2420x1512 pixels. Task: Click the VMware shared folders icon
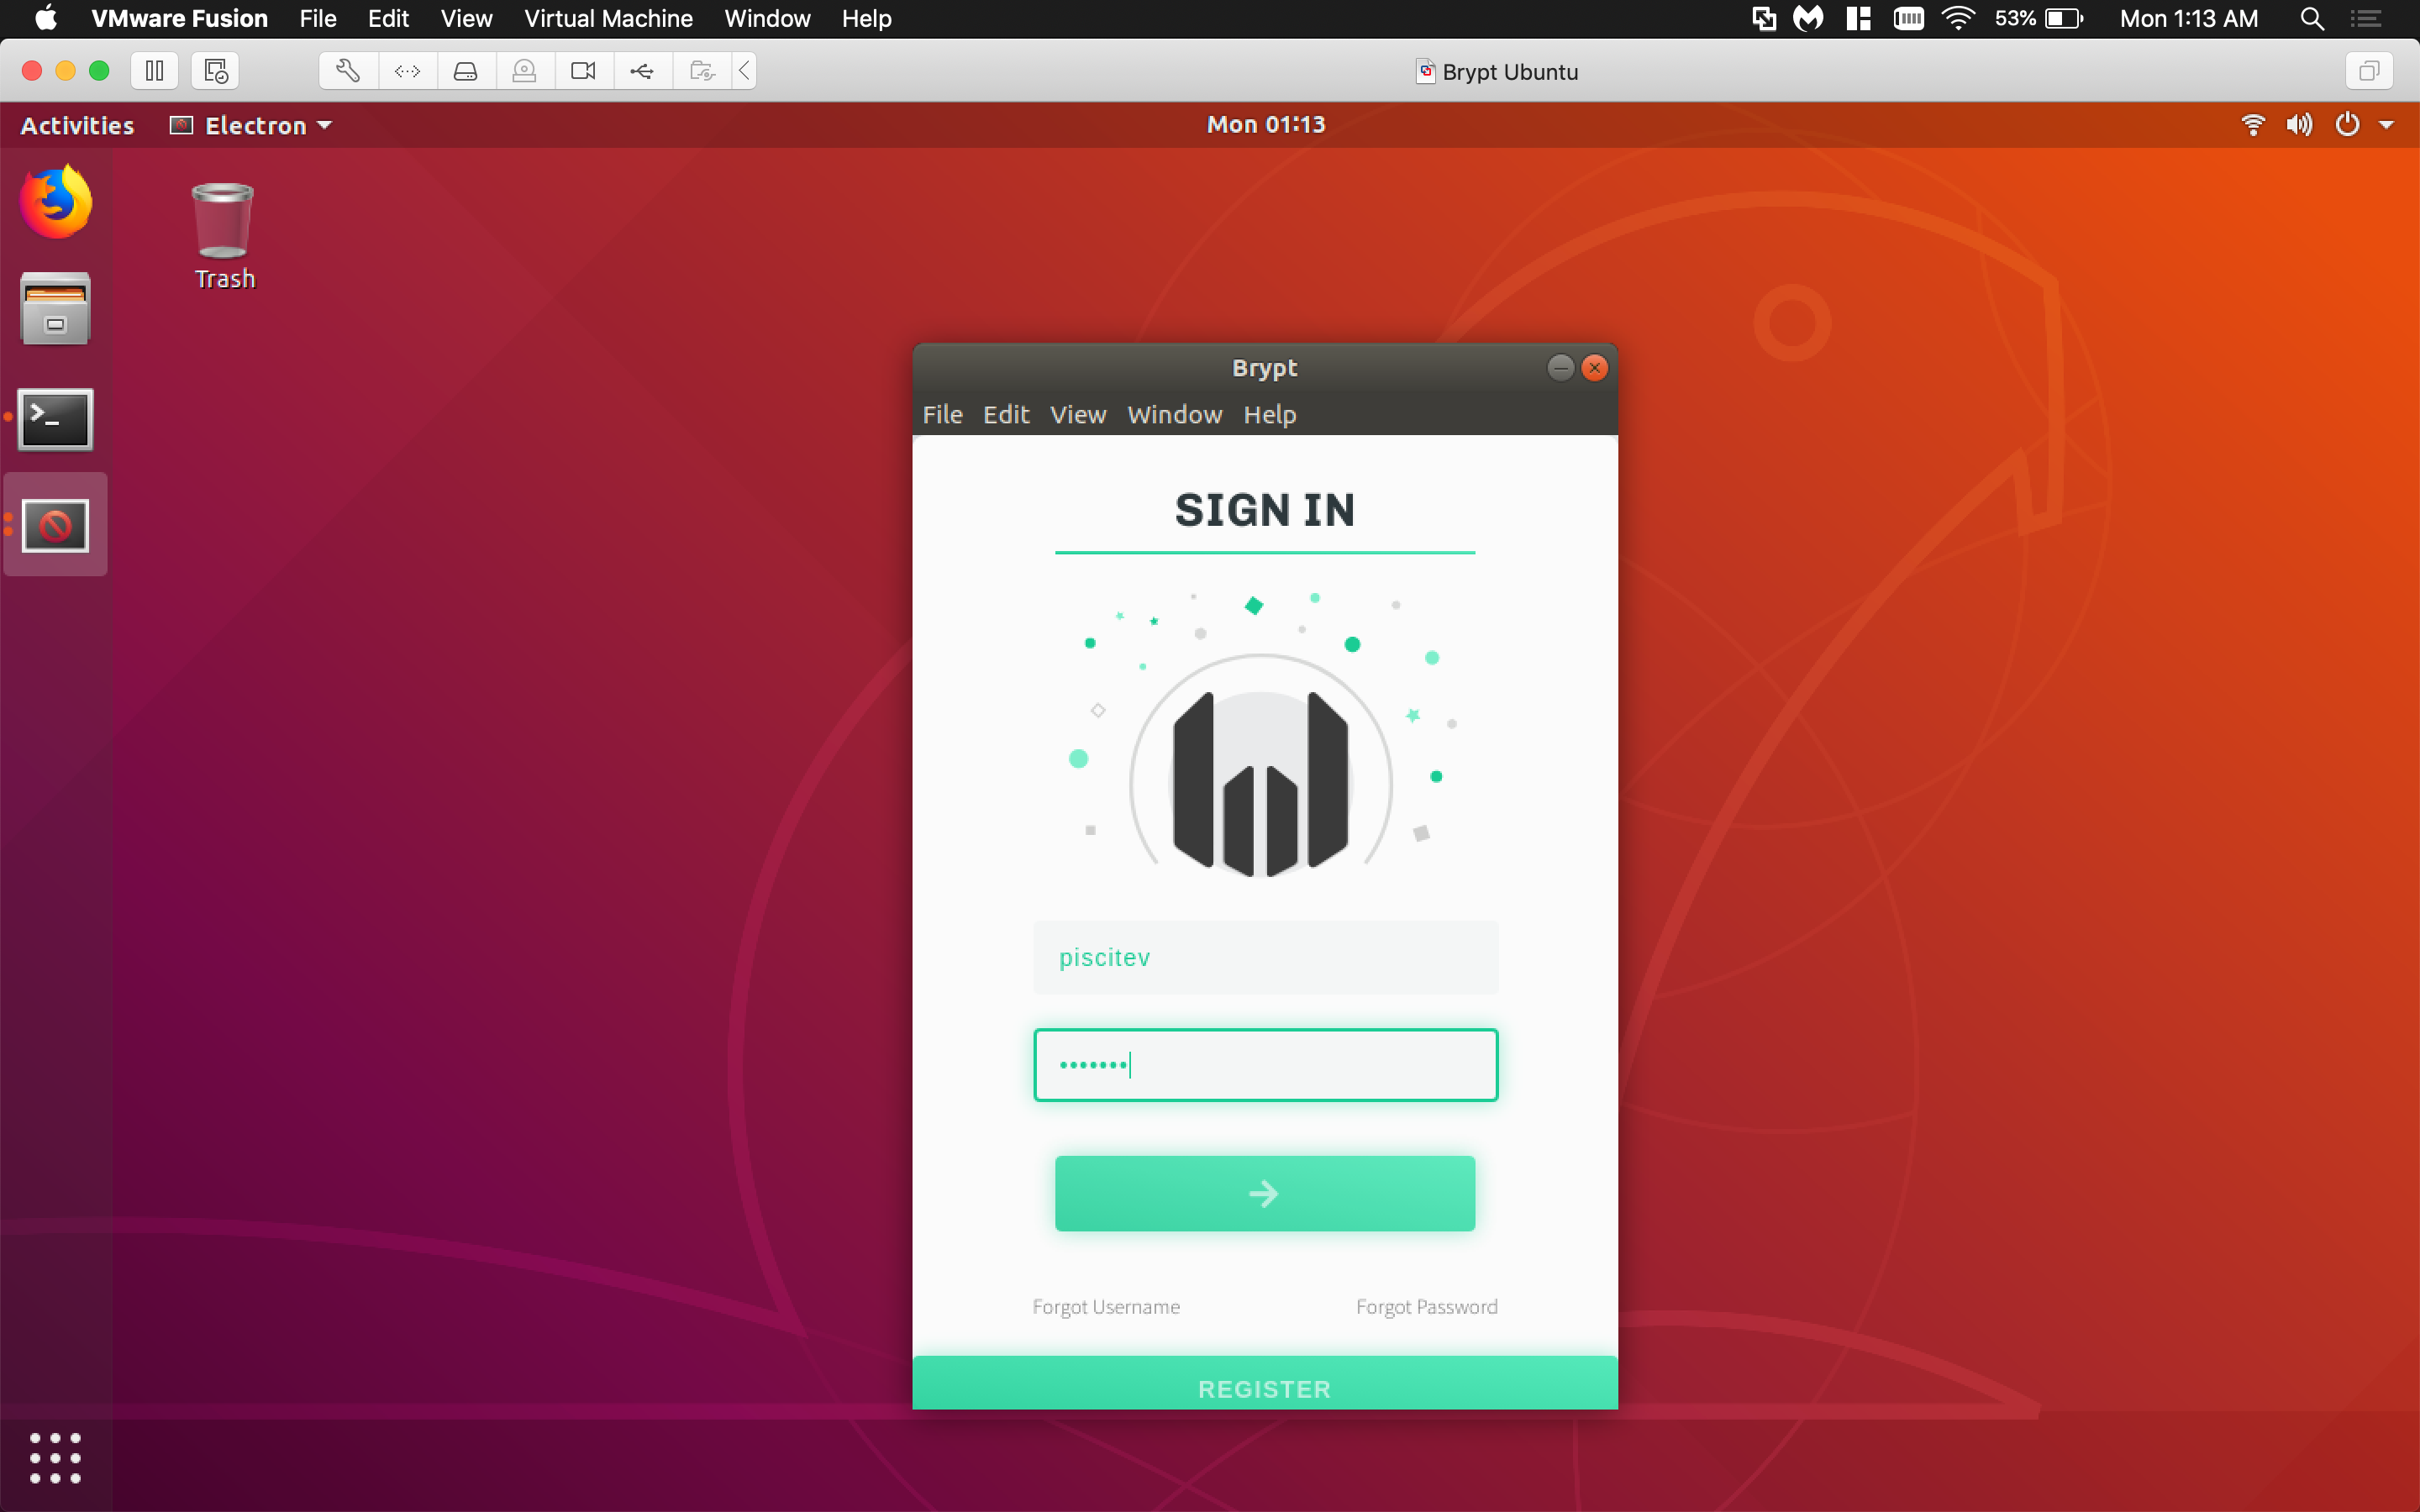click(x=702, y=71)
